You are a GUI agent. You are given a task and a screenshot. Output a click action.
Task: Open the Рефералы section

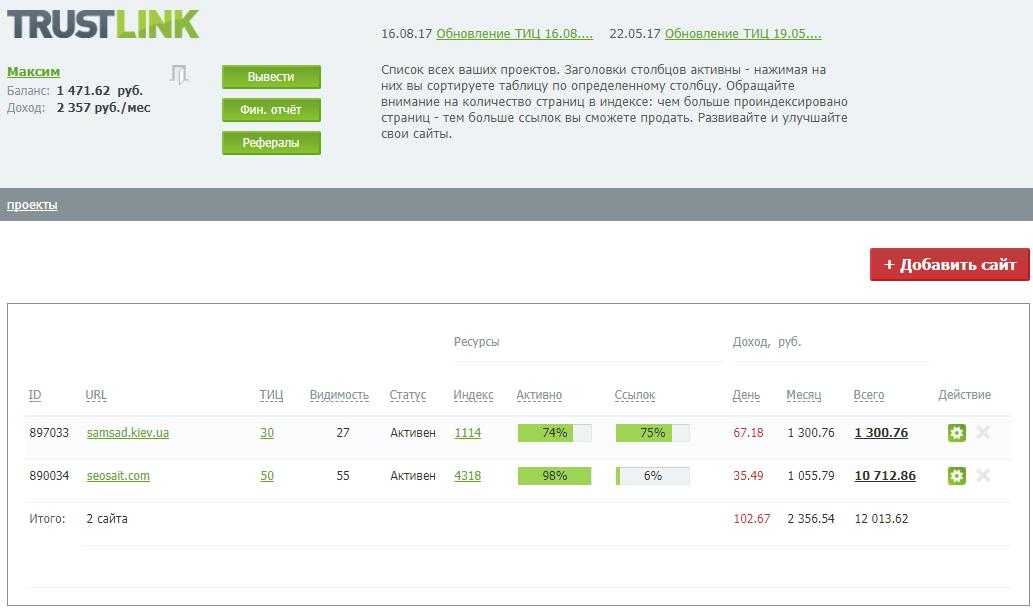(x=271, y=143)
